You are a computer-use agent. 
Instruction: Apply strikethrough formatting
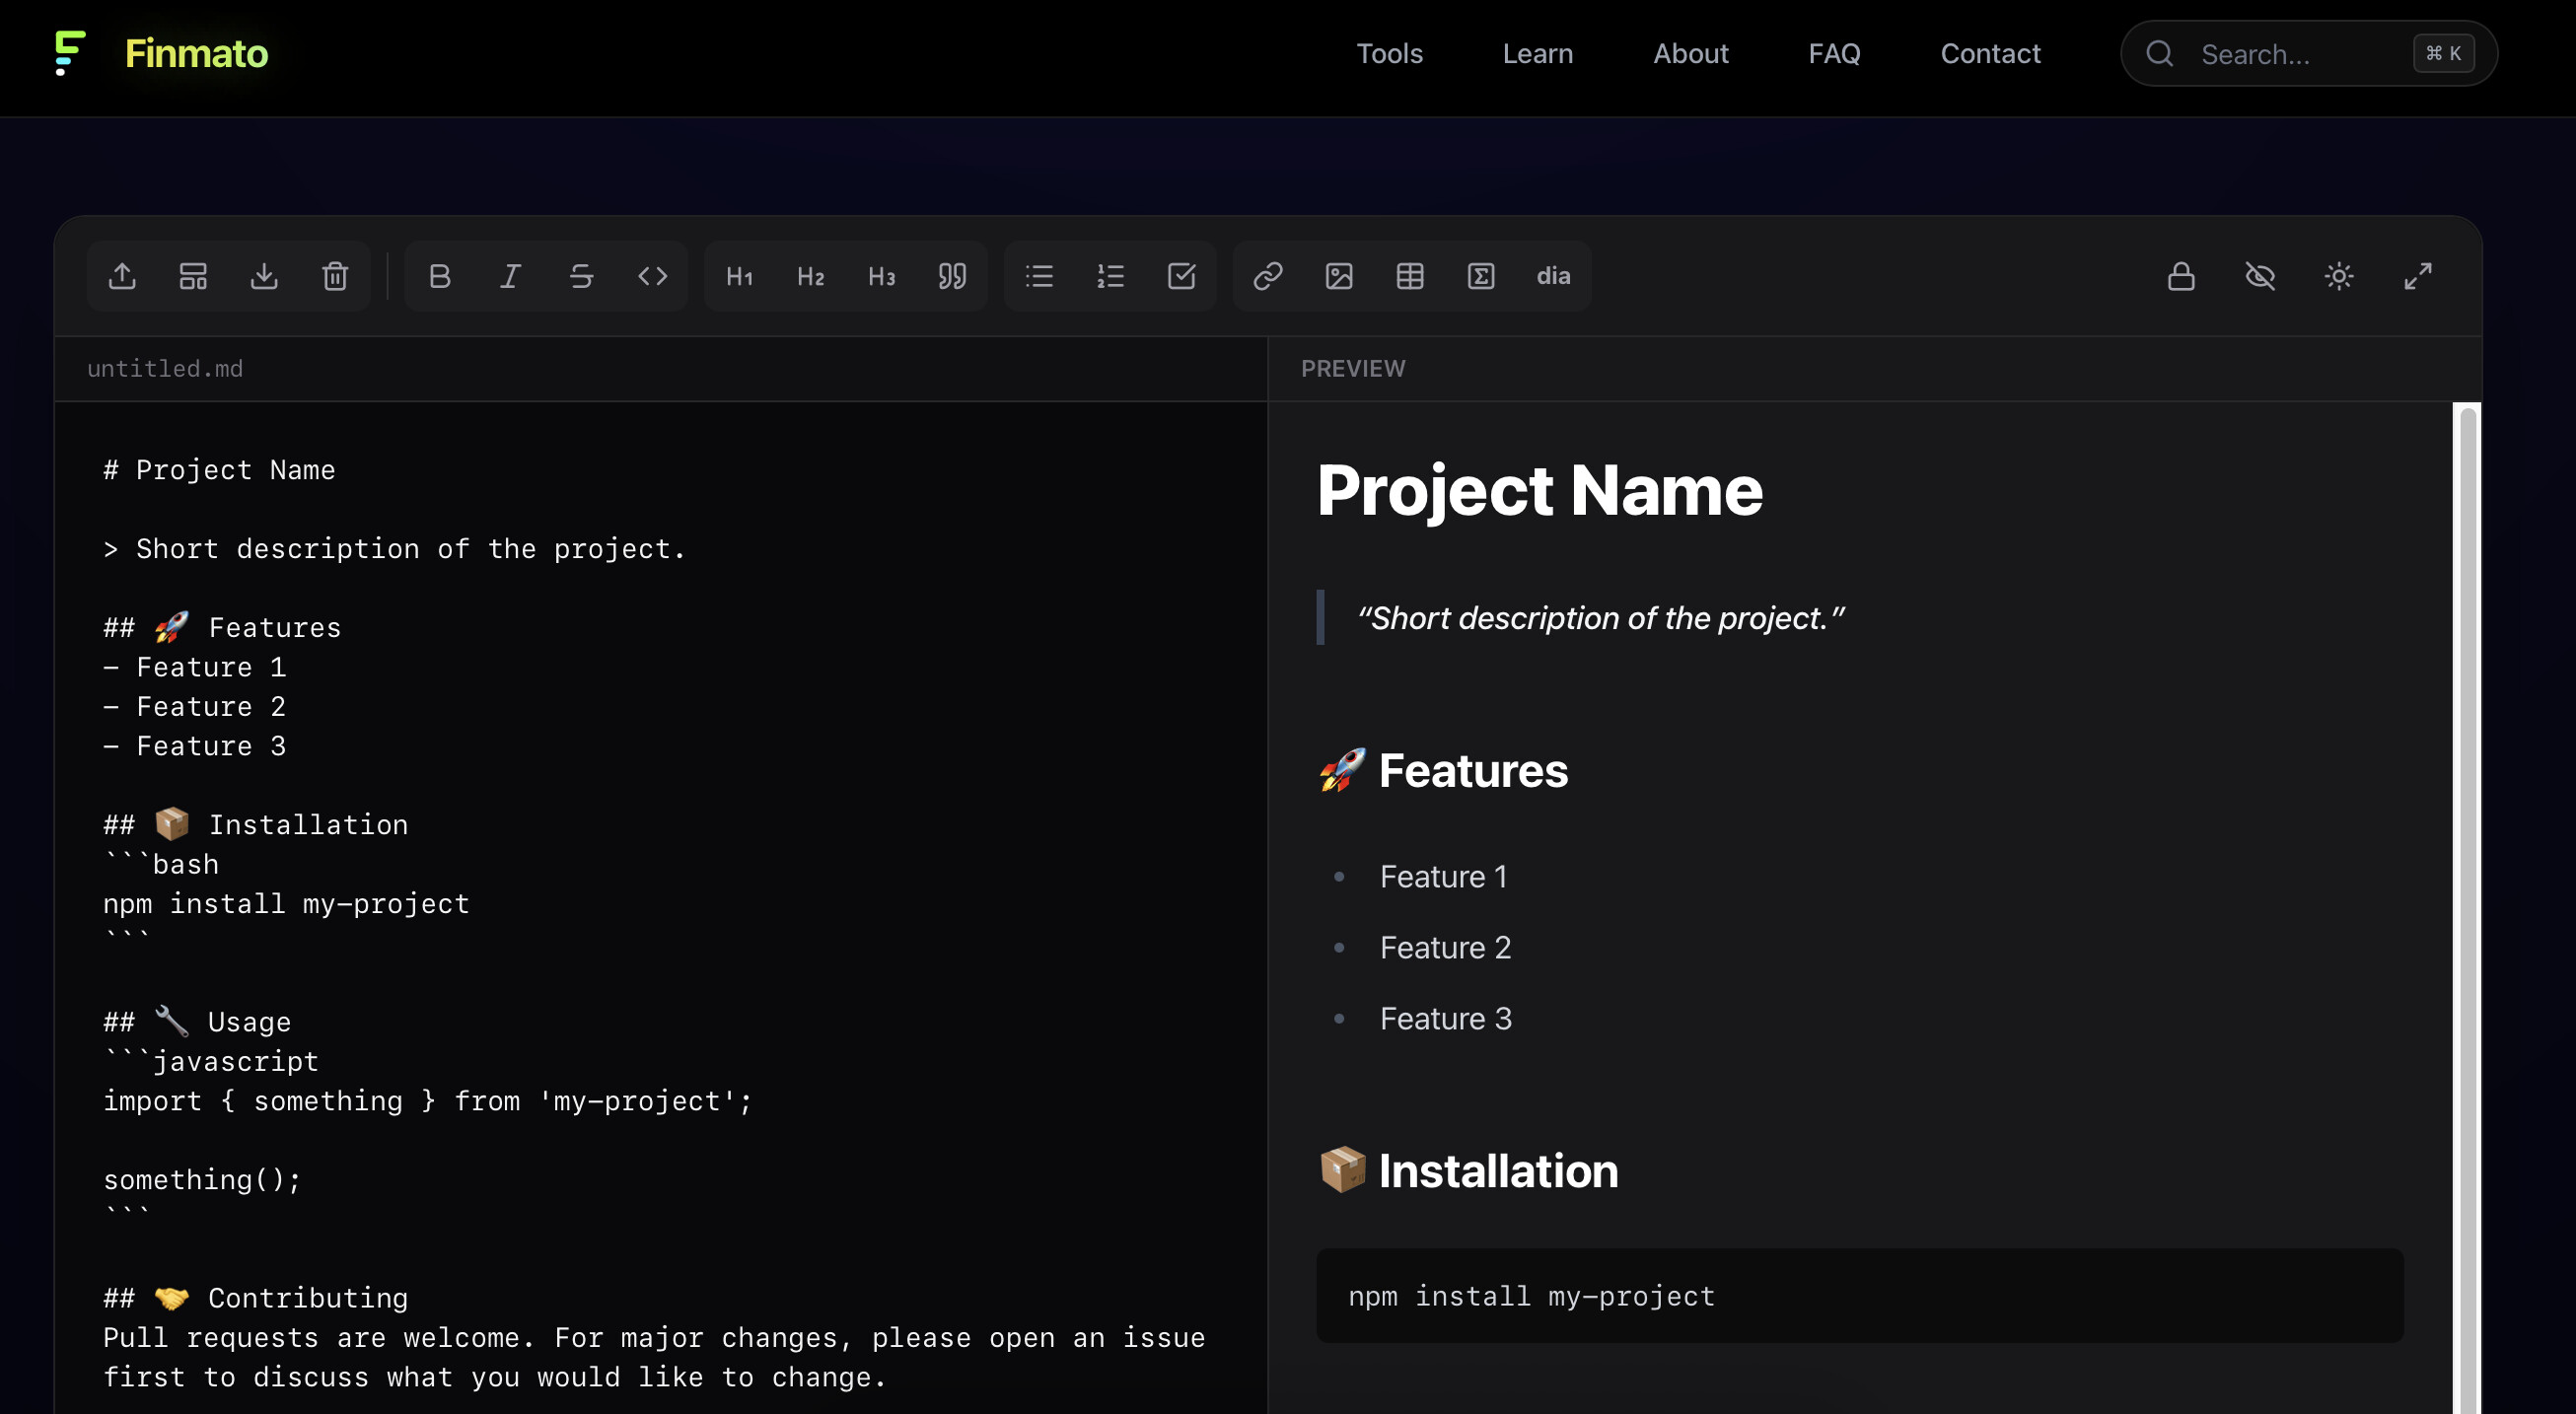(x=581, y=276)
